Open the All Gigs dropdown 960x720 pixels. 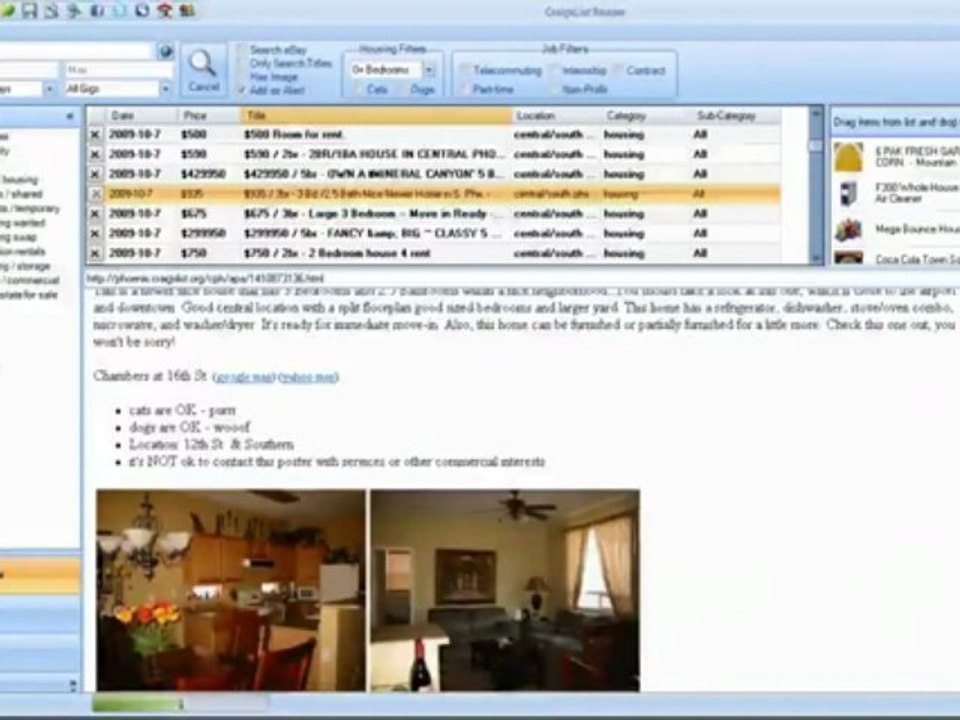(x=165, y=89)
